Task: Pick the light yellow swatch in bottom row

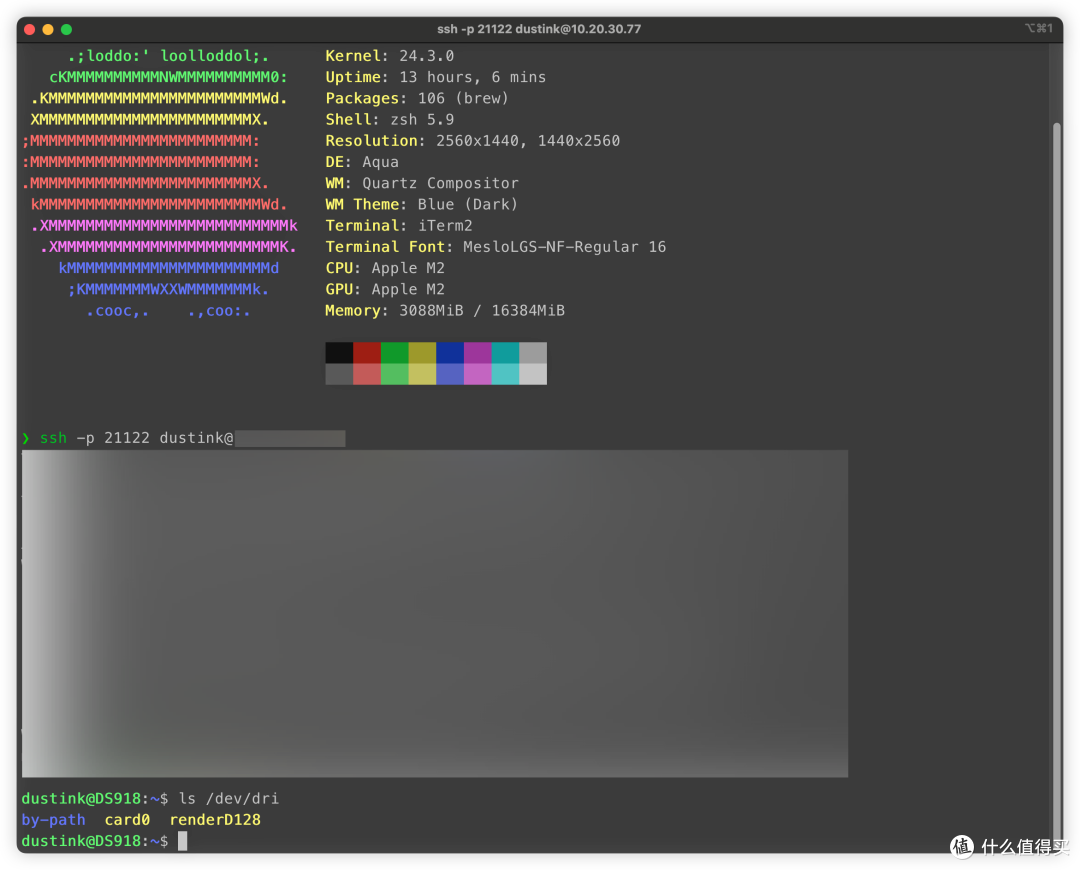Action: point(422,374)
